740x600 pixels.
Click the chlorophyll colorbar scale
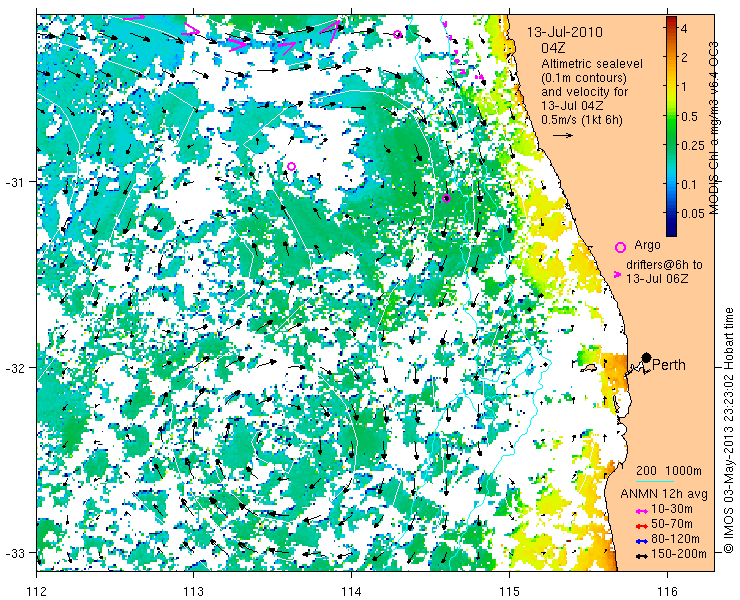click(671, 126)
